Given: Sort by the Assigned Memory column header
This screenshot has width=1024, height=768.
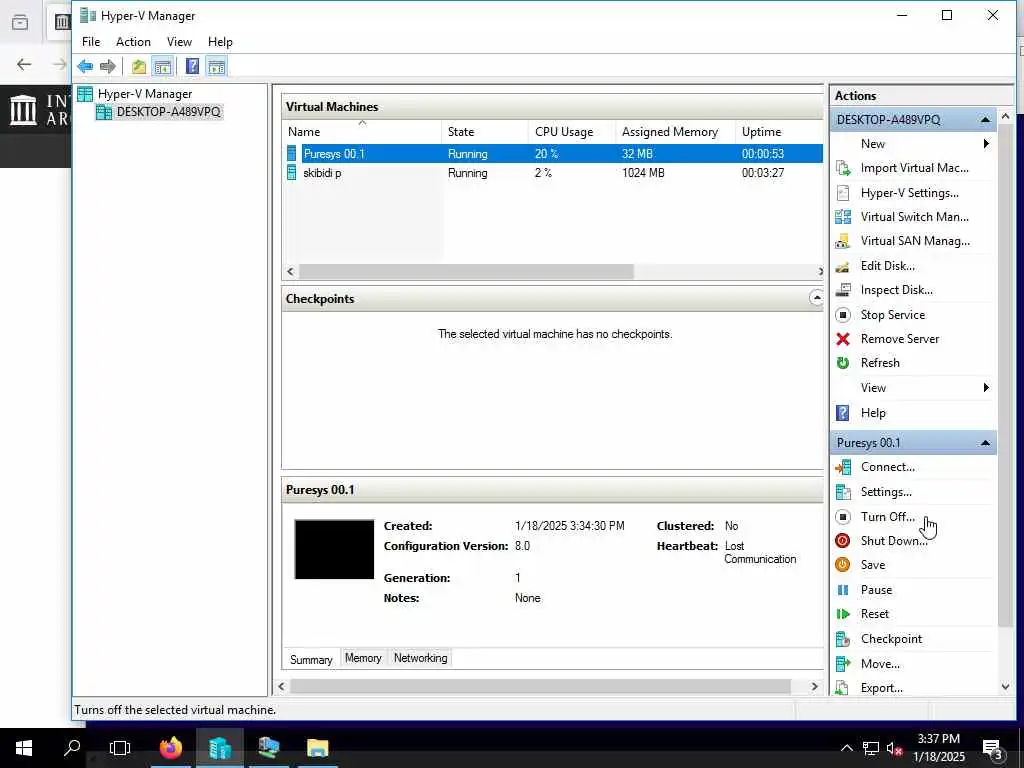Looking at the screenshot, I should (675, 132).
